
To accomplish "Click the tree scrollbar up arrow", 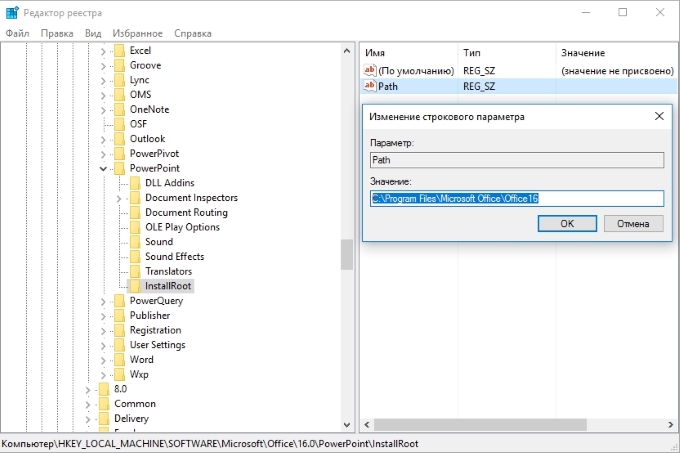I will coord(347,51).
